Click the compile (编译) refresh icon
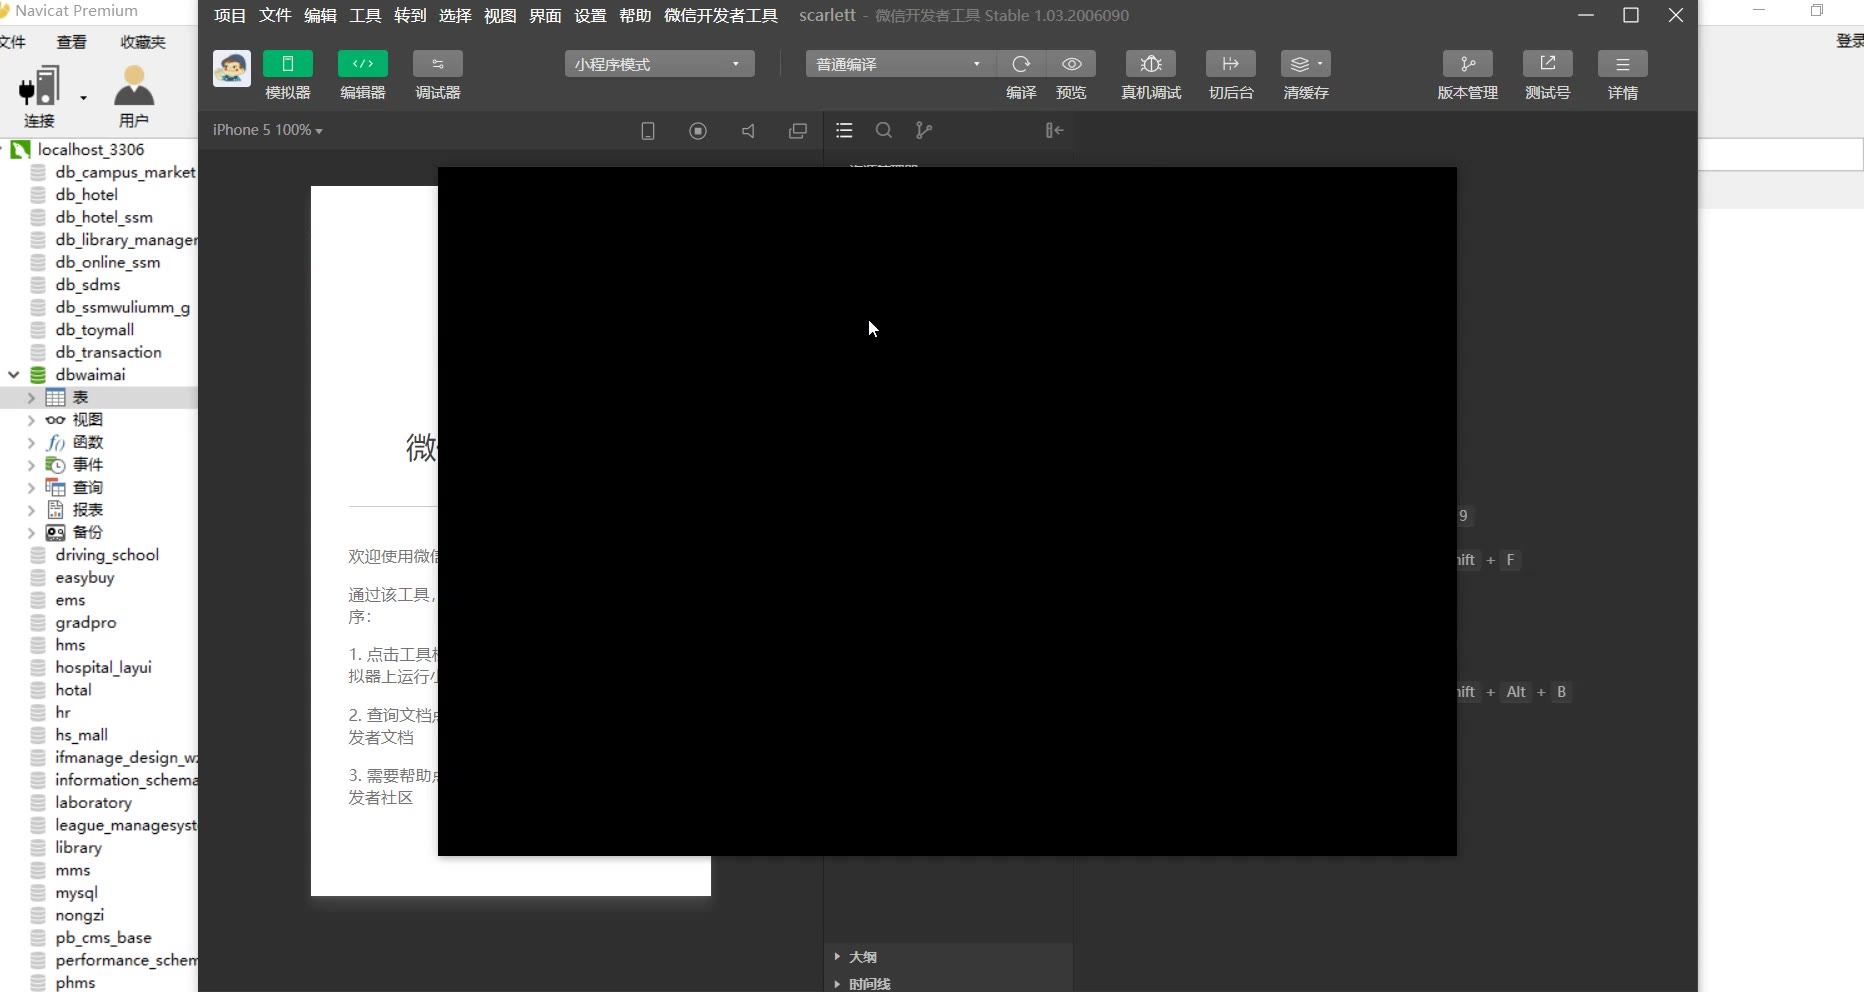 [x=1021, y=64]
